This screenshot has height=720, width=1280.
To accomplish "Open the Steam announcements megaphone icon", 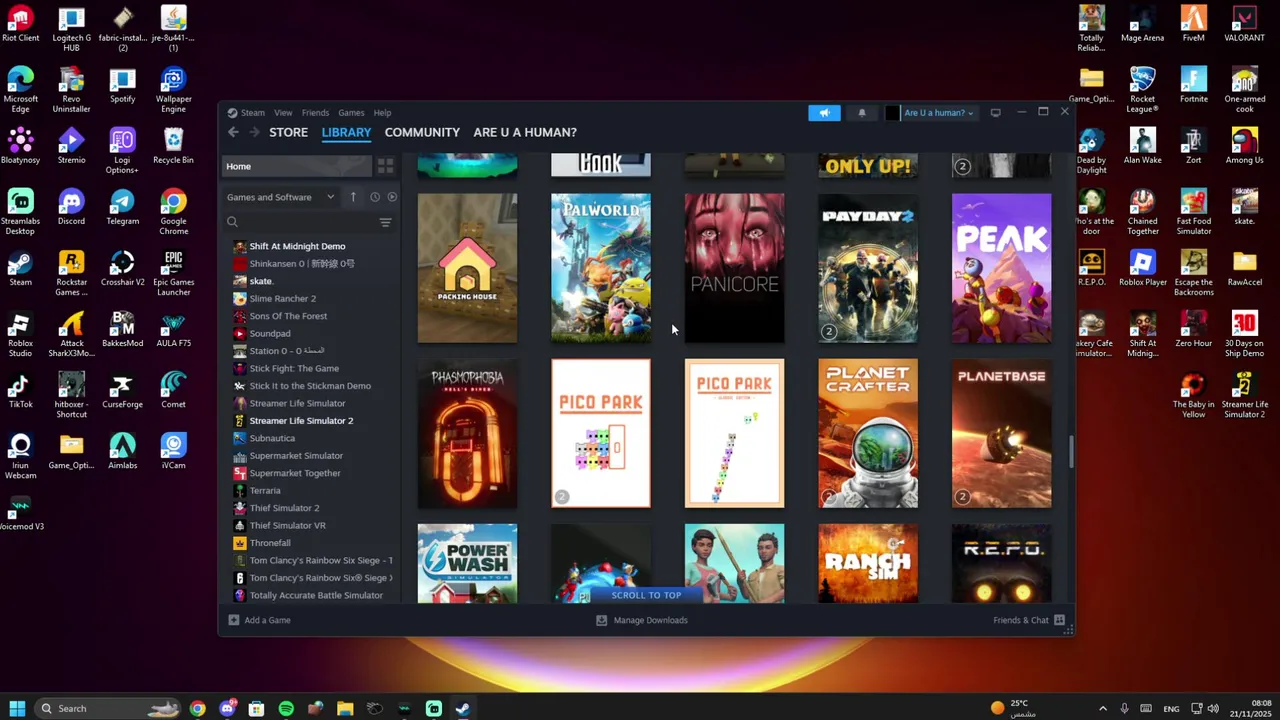I will (x=824, y=113).
